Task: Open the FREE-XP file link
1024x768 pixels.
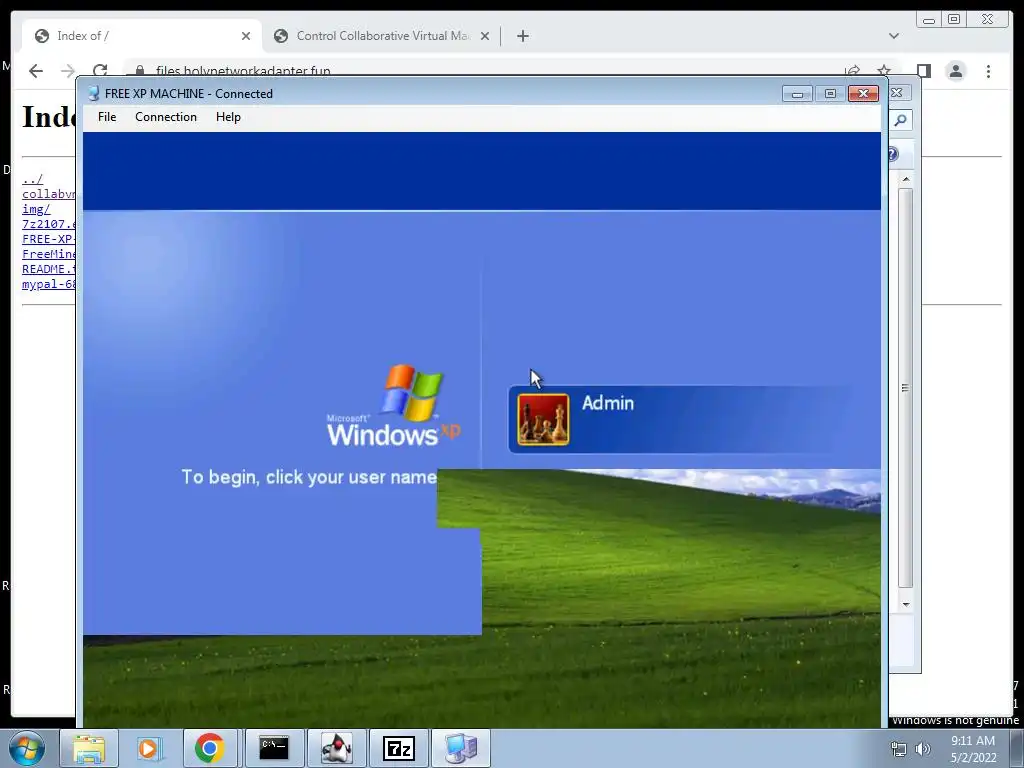Action: (x=48, y=239)
